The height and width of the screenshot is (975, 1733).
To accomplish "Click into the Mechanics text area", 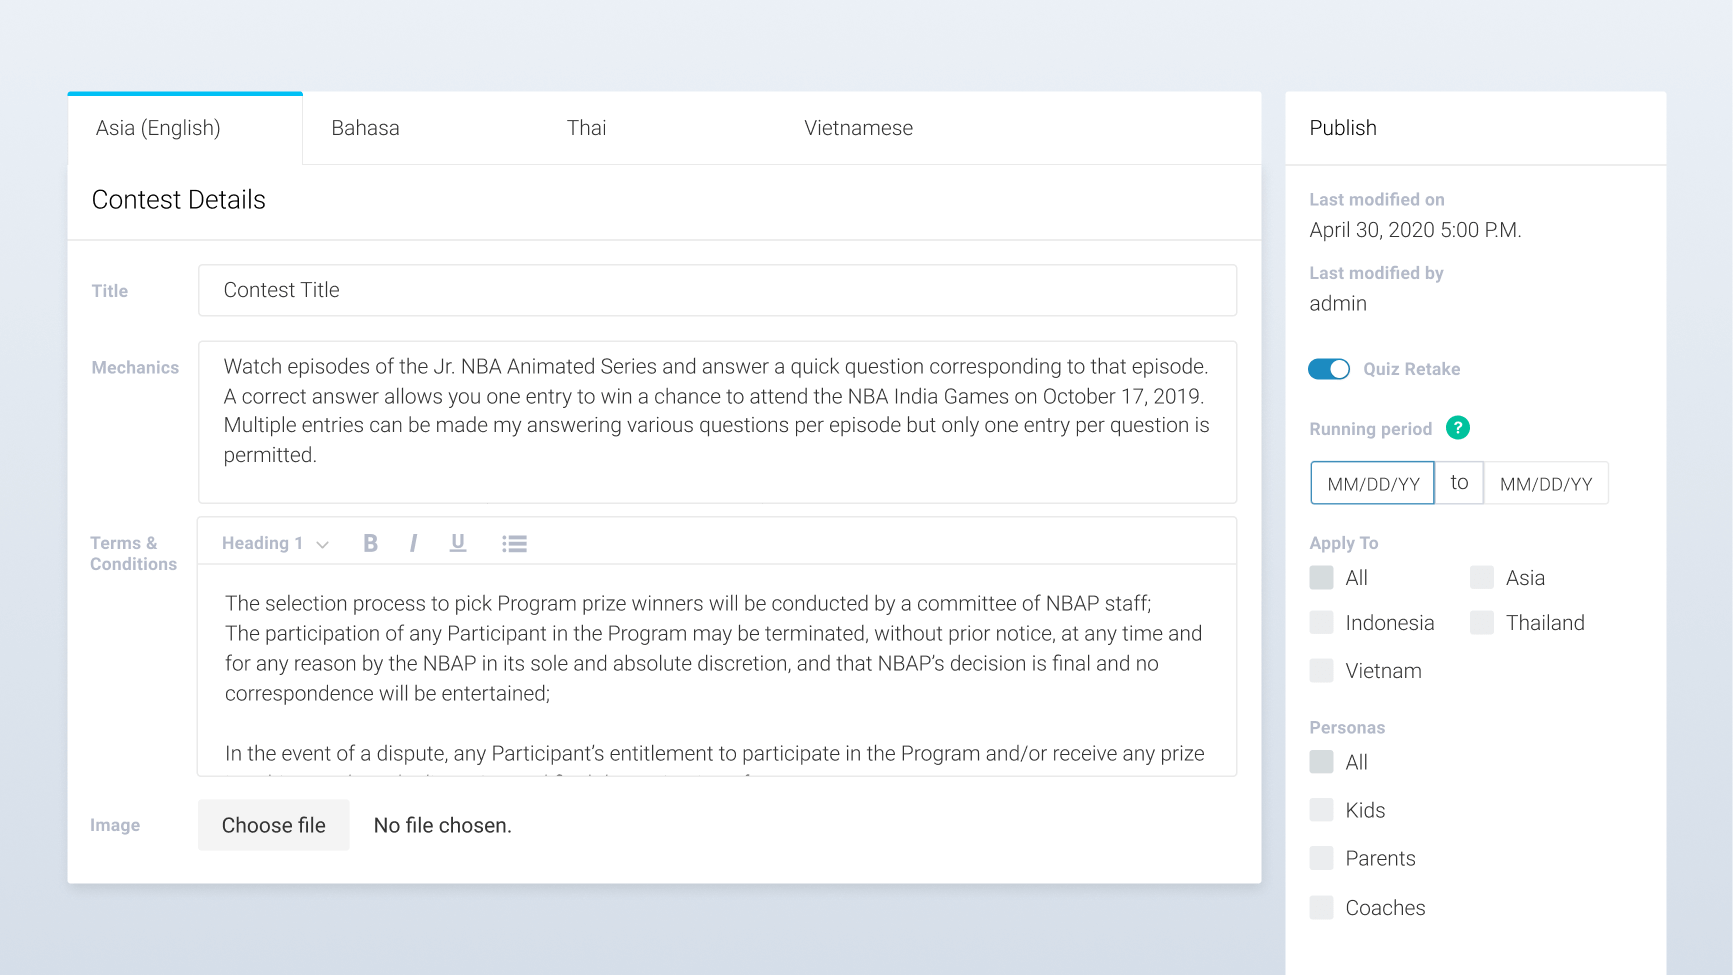I will coord(717,421).
